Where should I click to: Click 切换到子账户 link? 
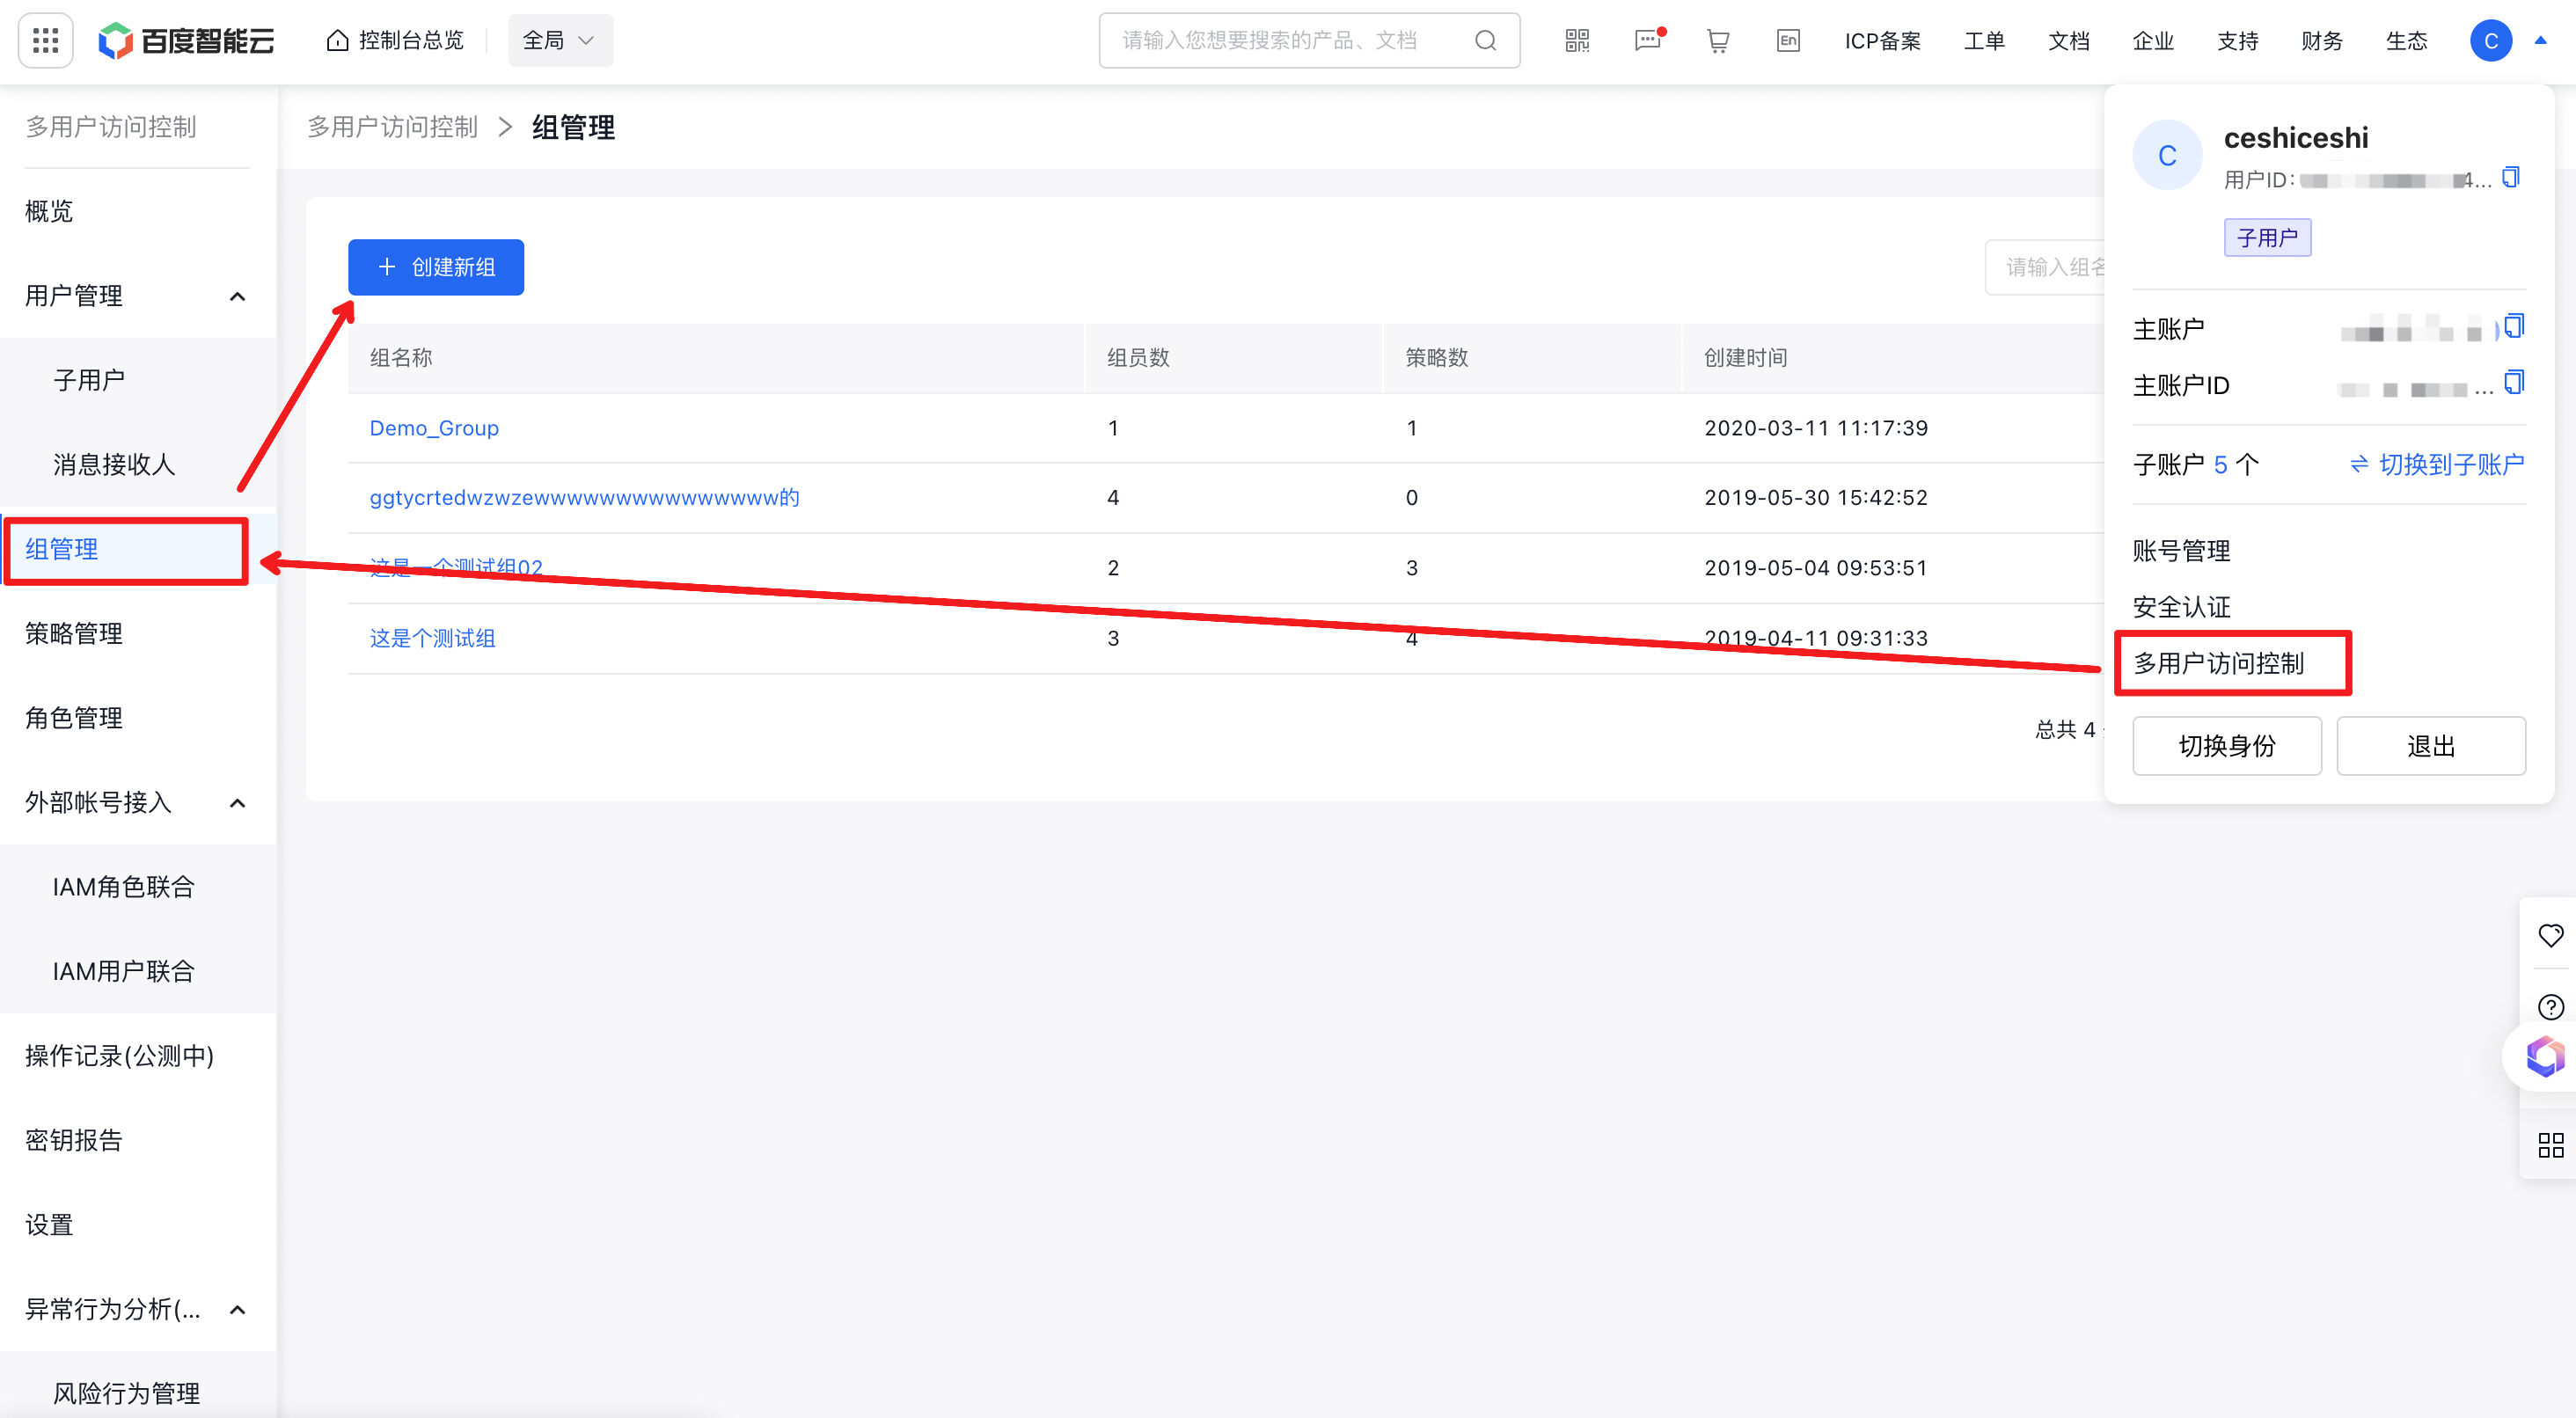pyautogui.click(x=2437, y=464)
